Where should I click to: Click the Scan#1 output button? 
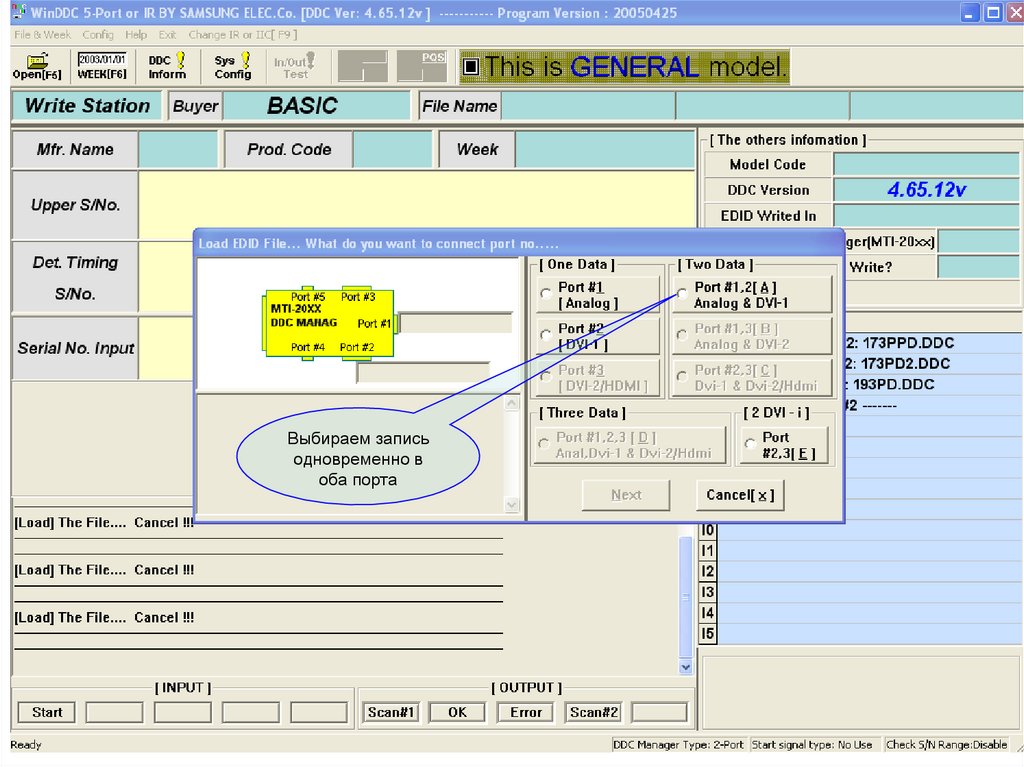390,712
